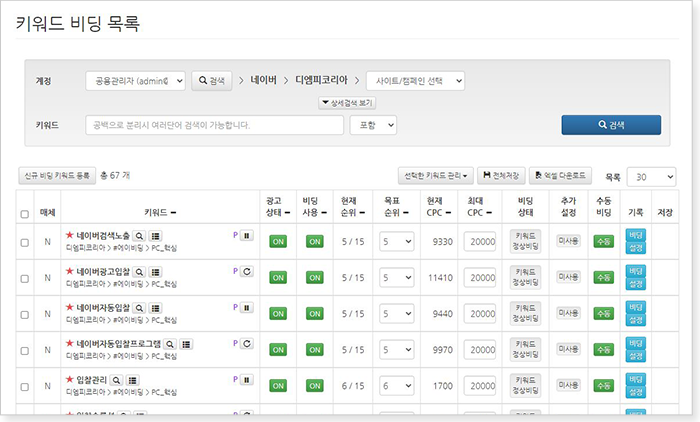Click the blue 검색 search button

point(610,125)
